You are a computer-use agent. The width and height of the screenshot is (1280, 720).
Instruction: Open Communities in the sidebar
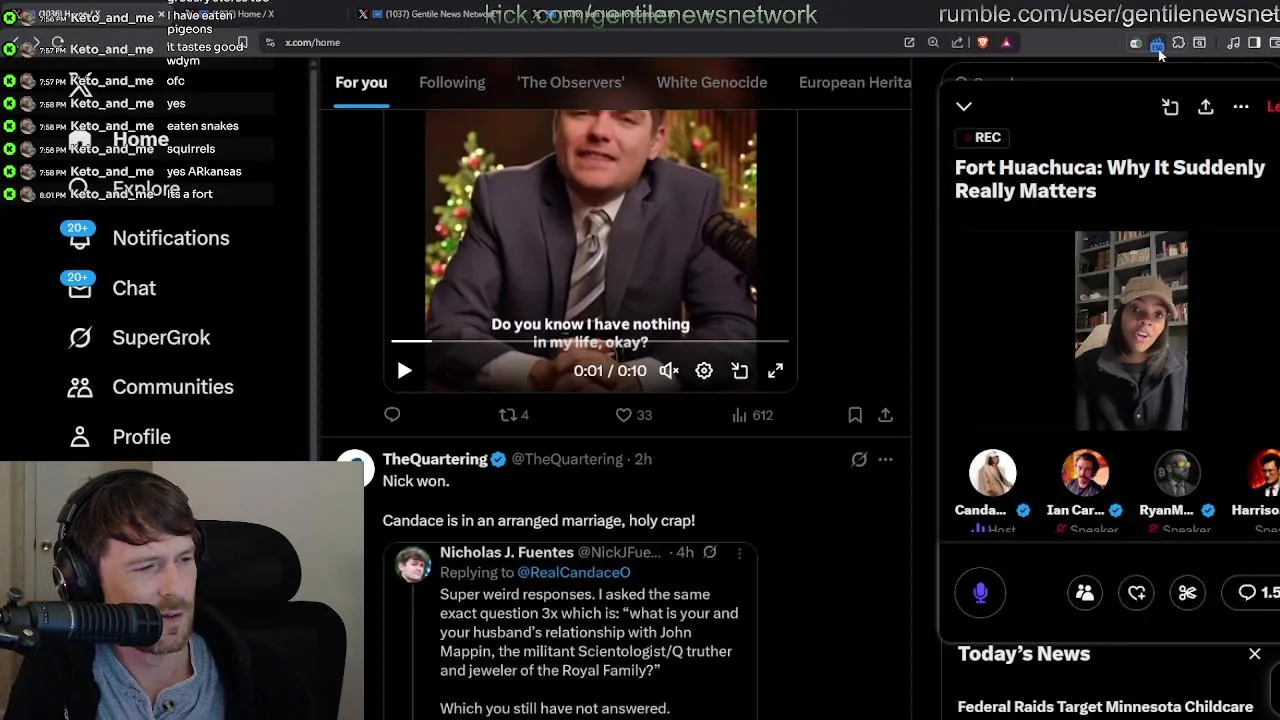tap(150, 387)
